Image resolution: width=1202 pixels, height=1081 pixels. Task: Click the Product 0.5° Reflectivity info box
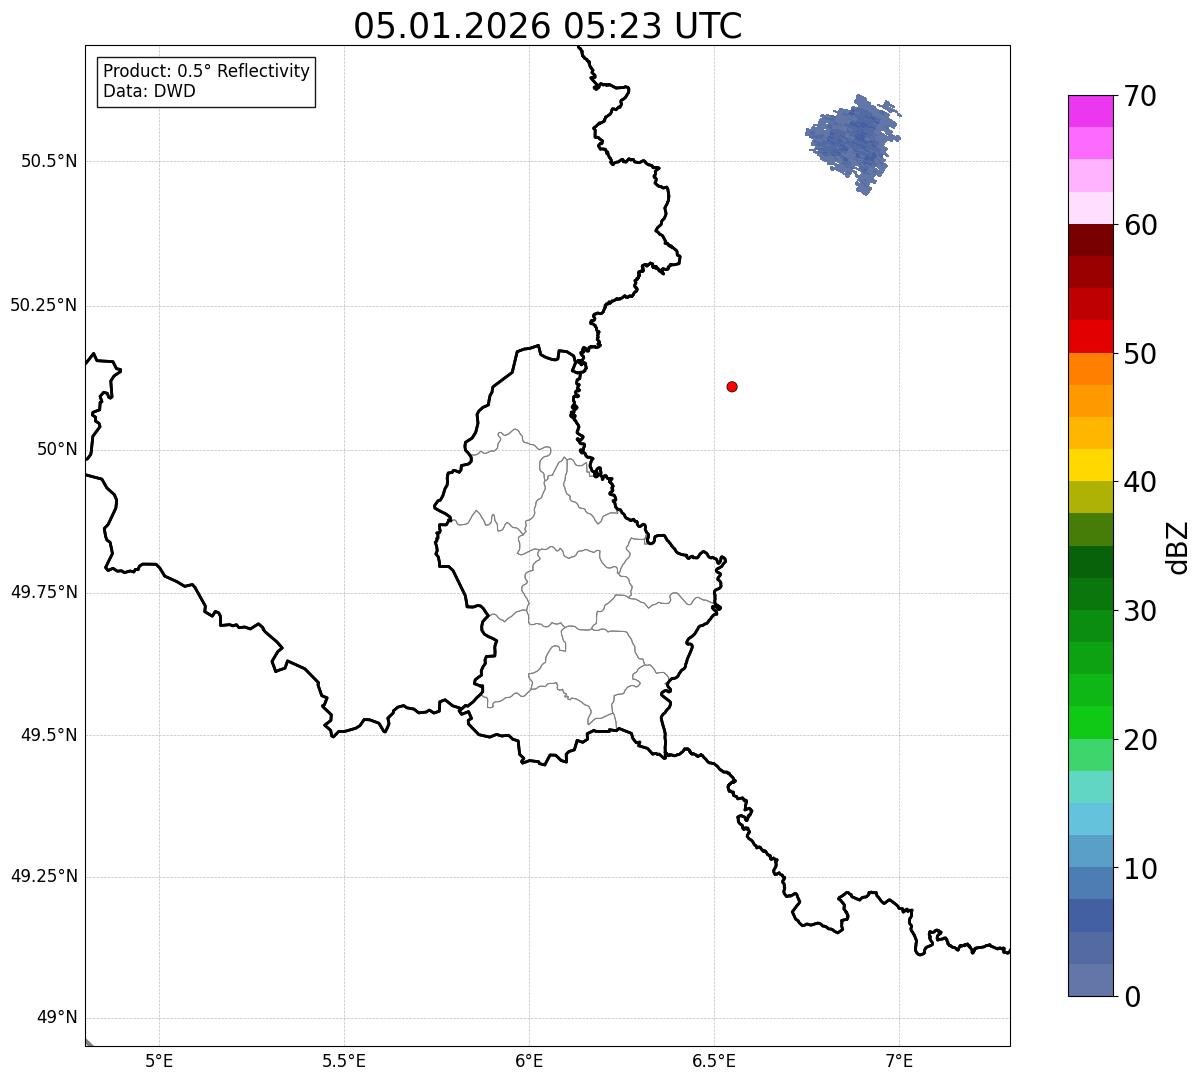(x=206, y=82)
